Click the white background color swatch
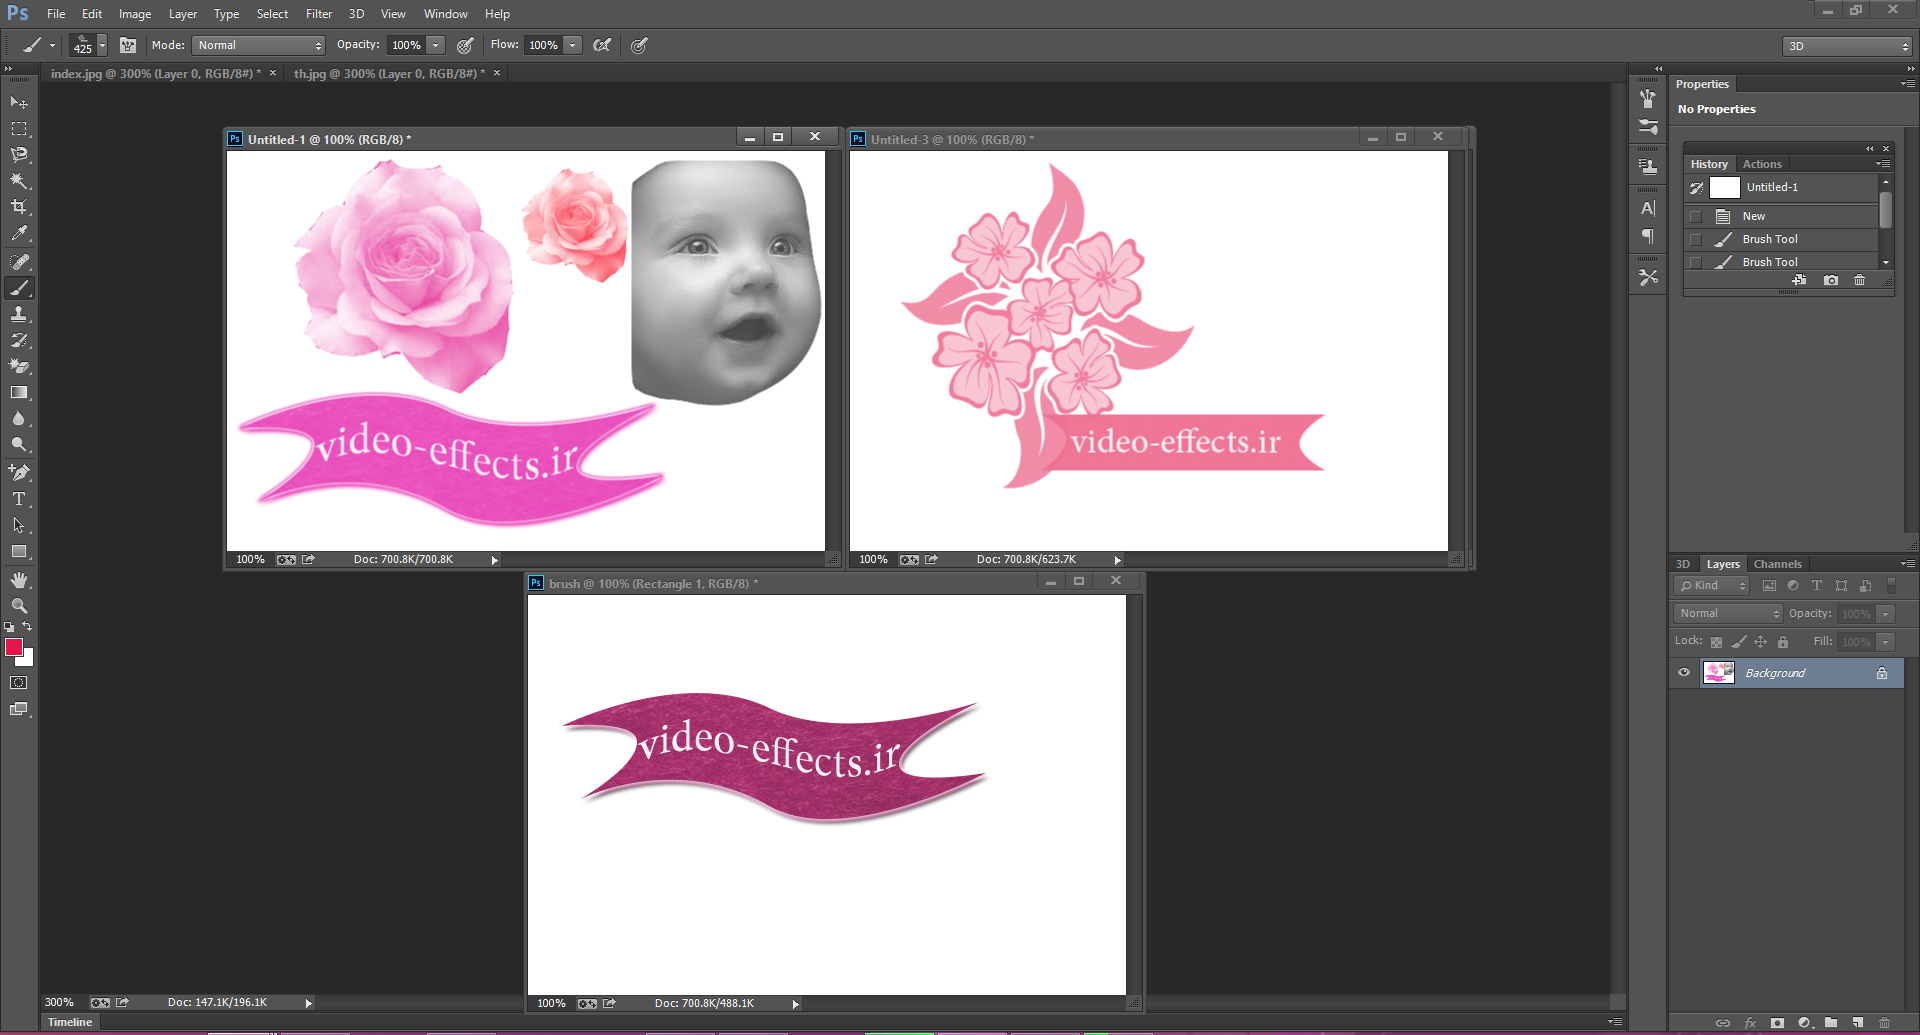Image resolution: width=1920 pixels, height=1035 pixels. [28, 659]
